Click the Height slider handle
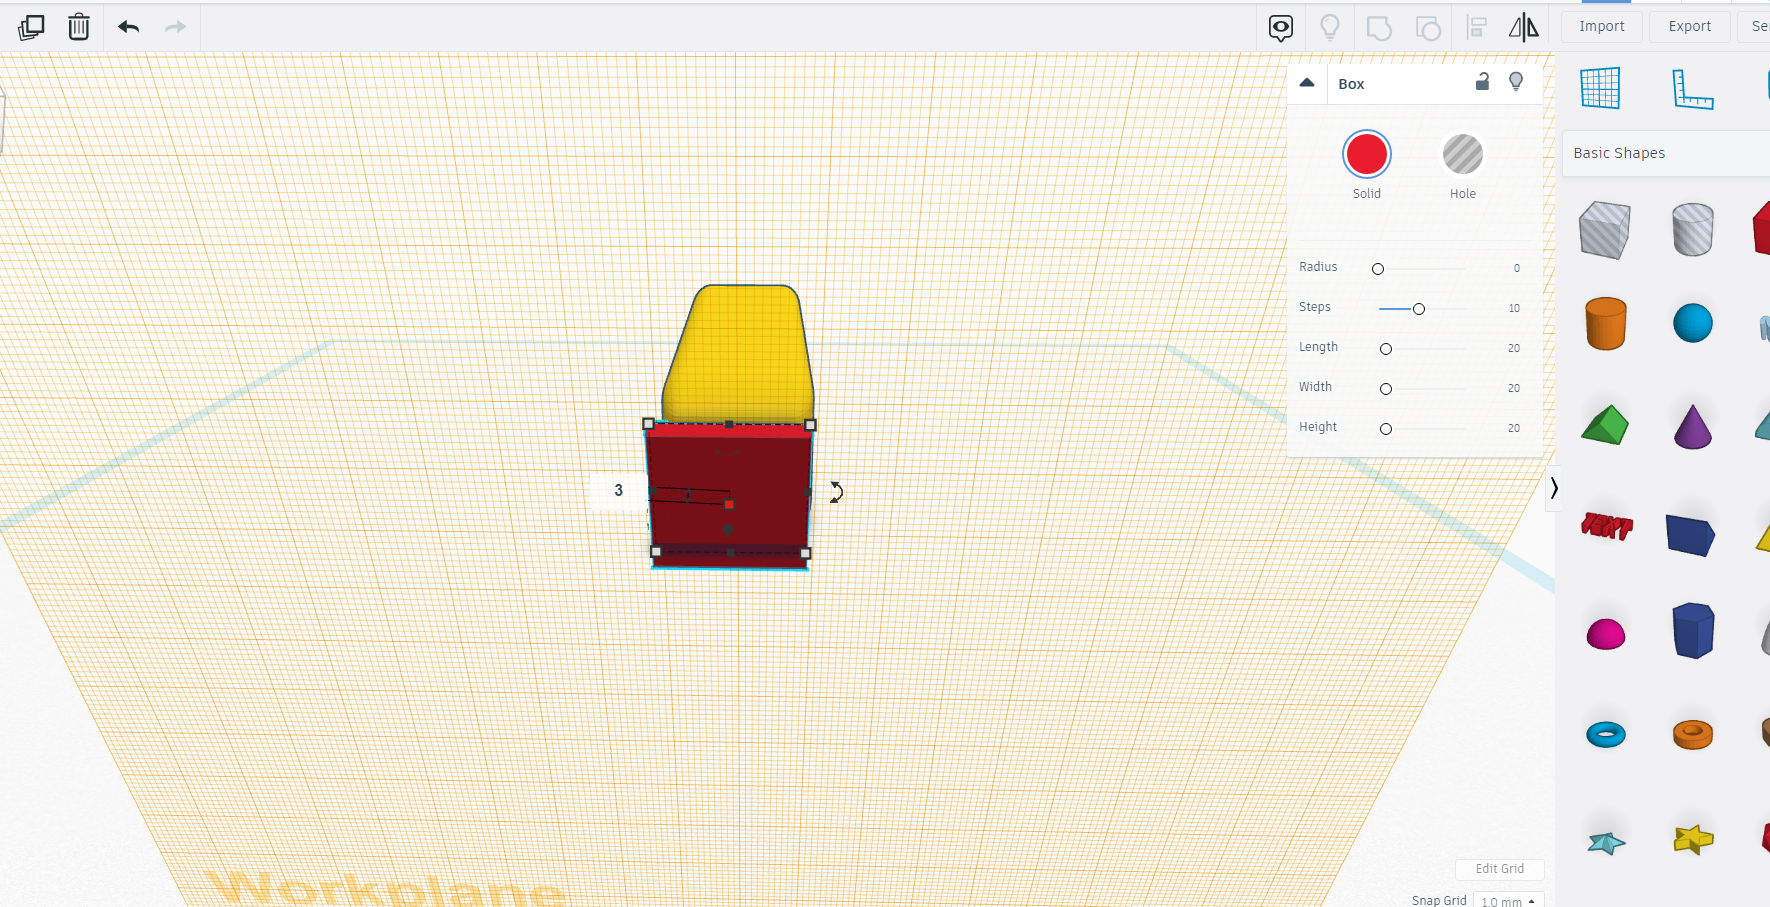The image size is (1770, 907). pyautogui.click(x=1386, y=429)
